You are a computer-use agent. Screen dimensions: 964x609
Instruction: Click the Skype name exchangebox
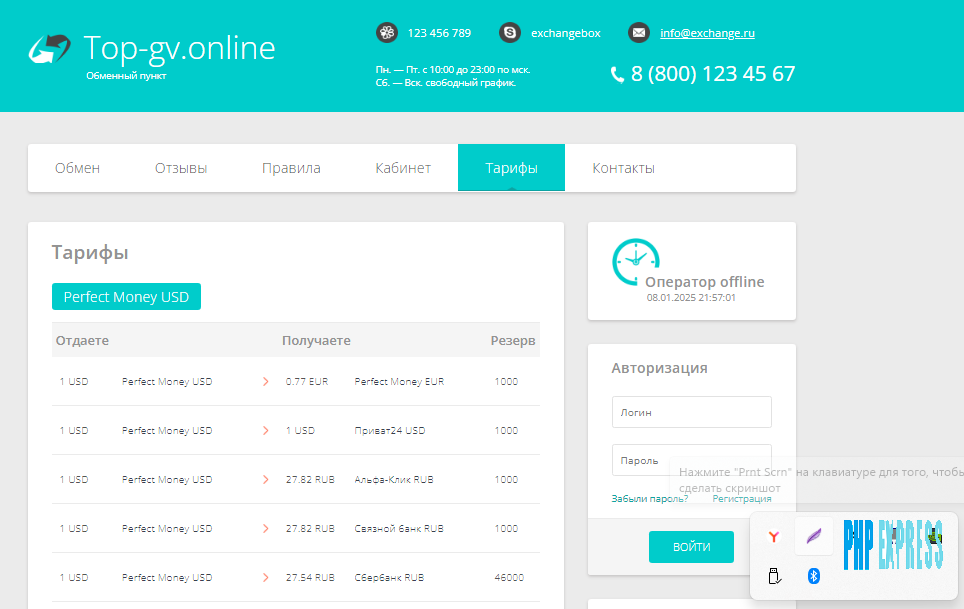tap(566, 33)
